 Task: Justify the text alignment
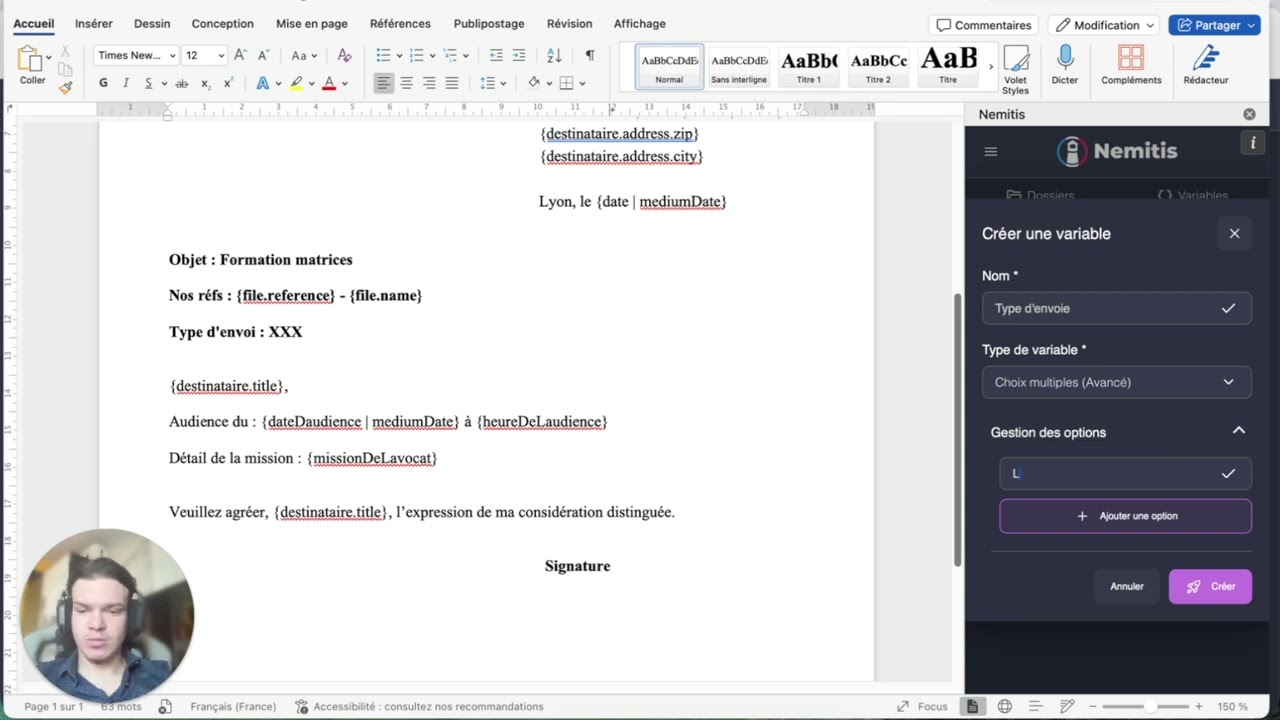point(452,83)
